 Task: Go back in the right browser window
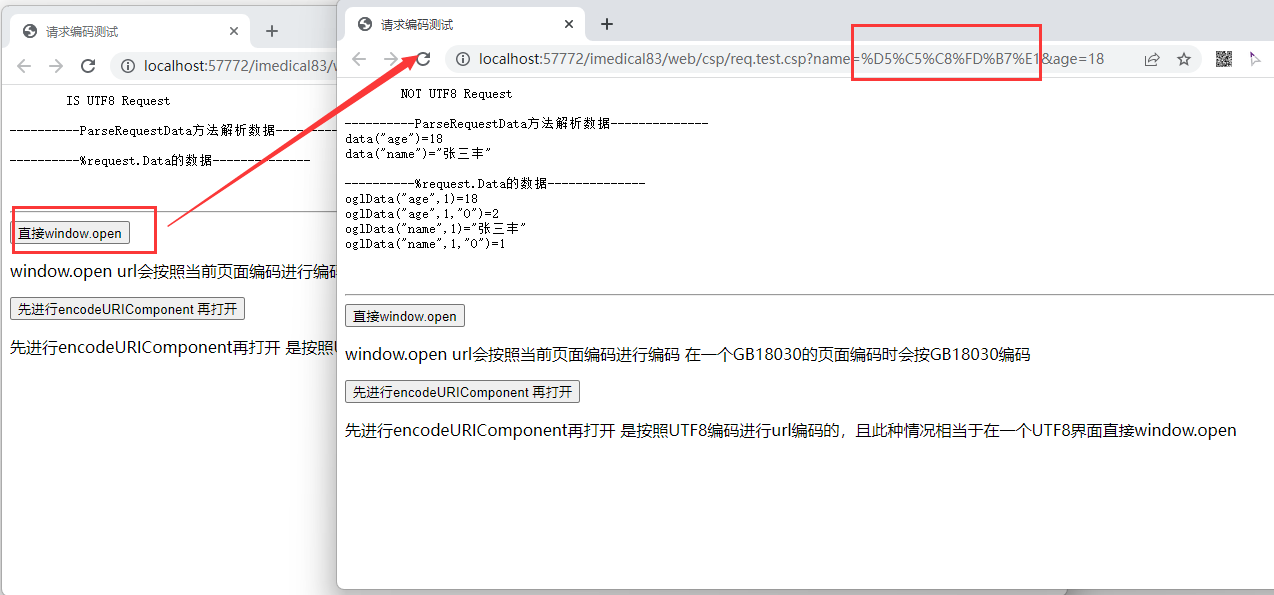[x=359, y=59]
